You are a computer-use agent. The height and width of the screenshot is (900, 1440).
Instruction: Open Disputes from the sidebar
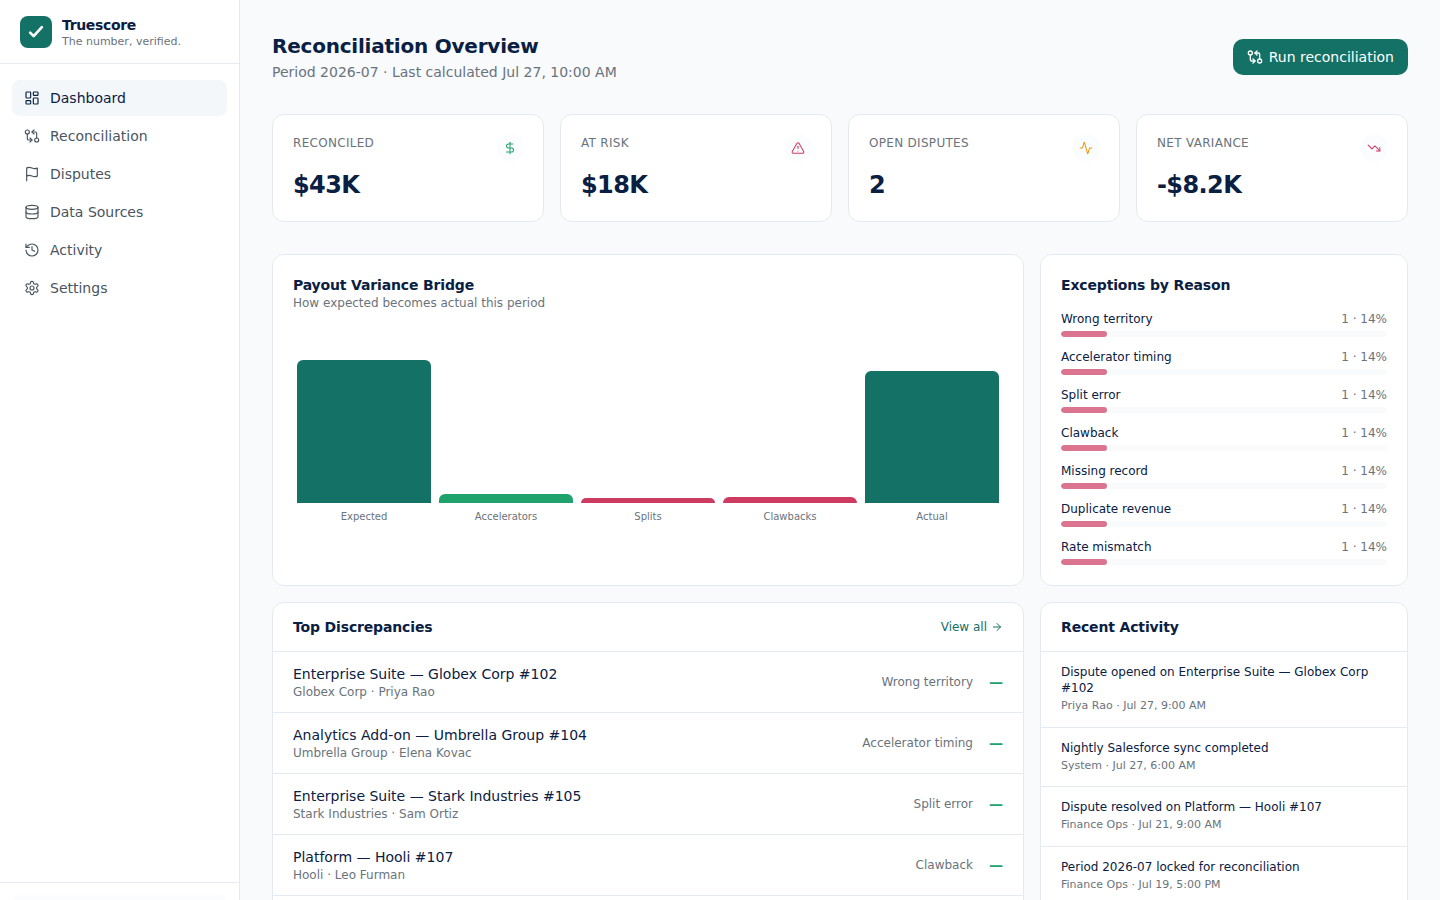(119, 174)
